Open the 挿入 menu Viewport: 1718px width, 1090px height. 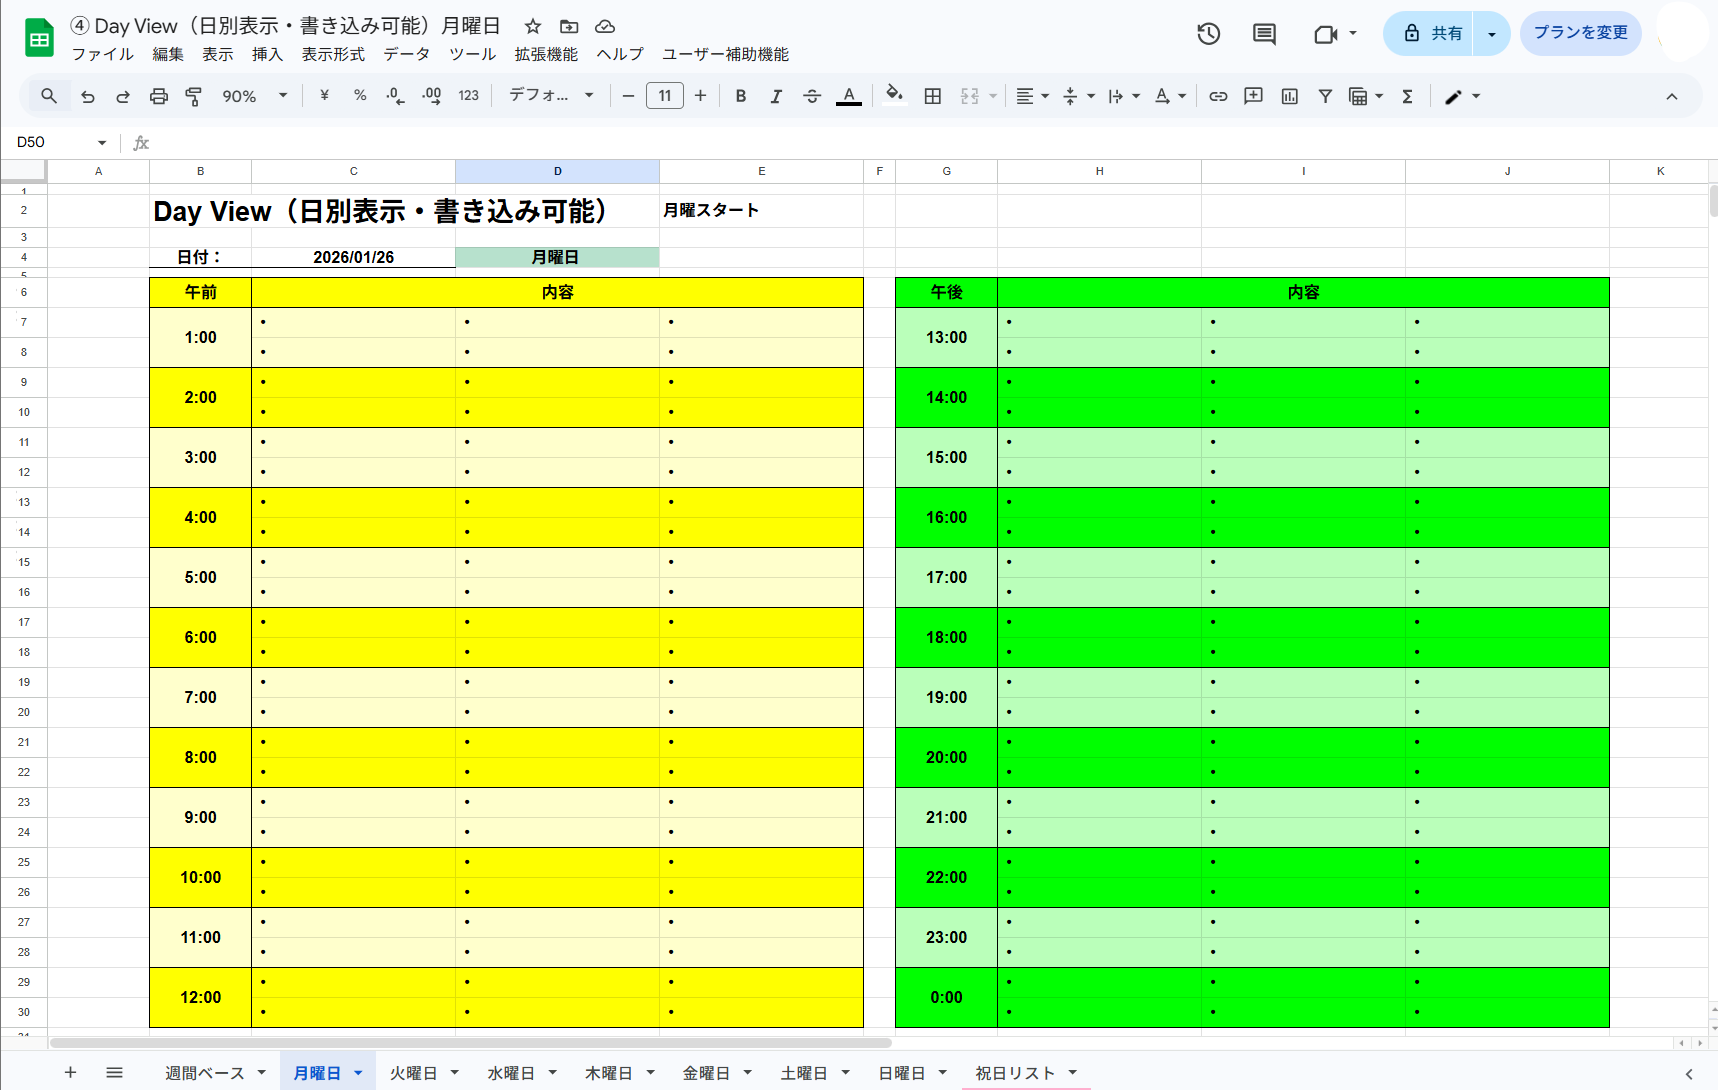coord(266,55)
